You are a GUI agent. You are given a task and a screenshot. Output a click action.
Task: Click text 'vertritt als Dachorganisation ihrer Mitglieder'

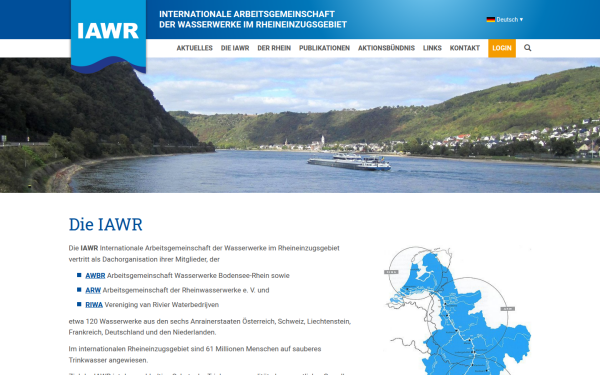(138, 259)
